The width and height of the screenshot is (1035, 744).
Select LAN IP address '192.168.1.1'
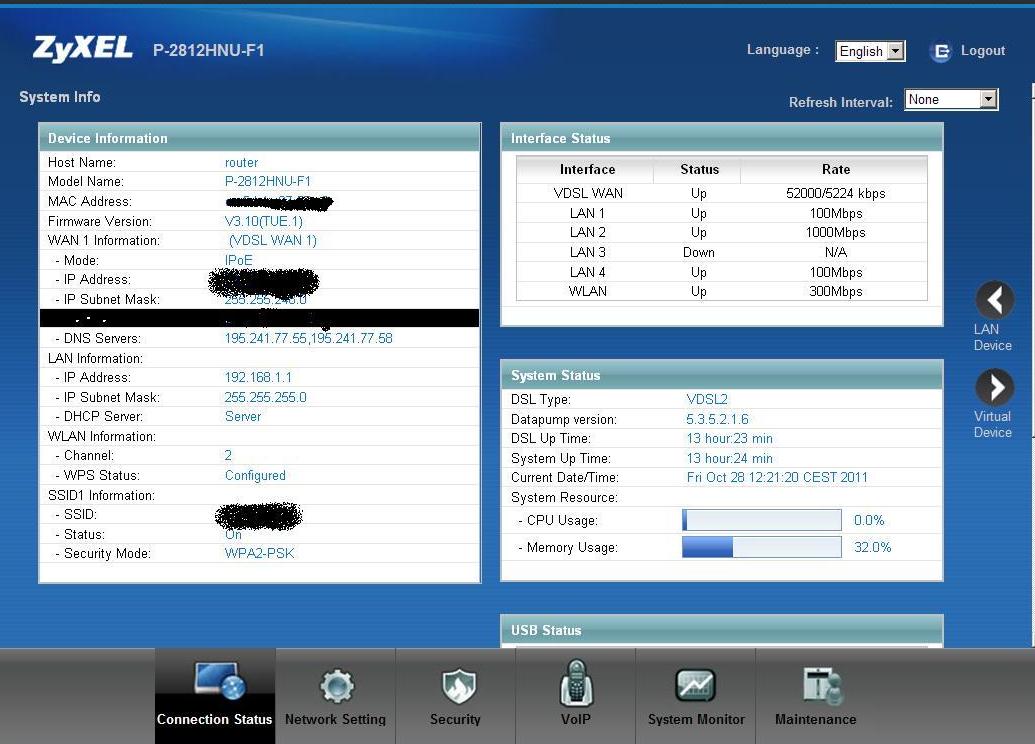[258, 377]
